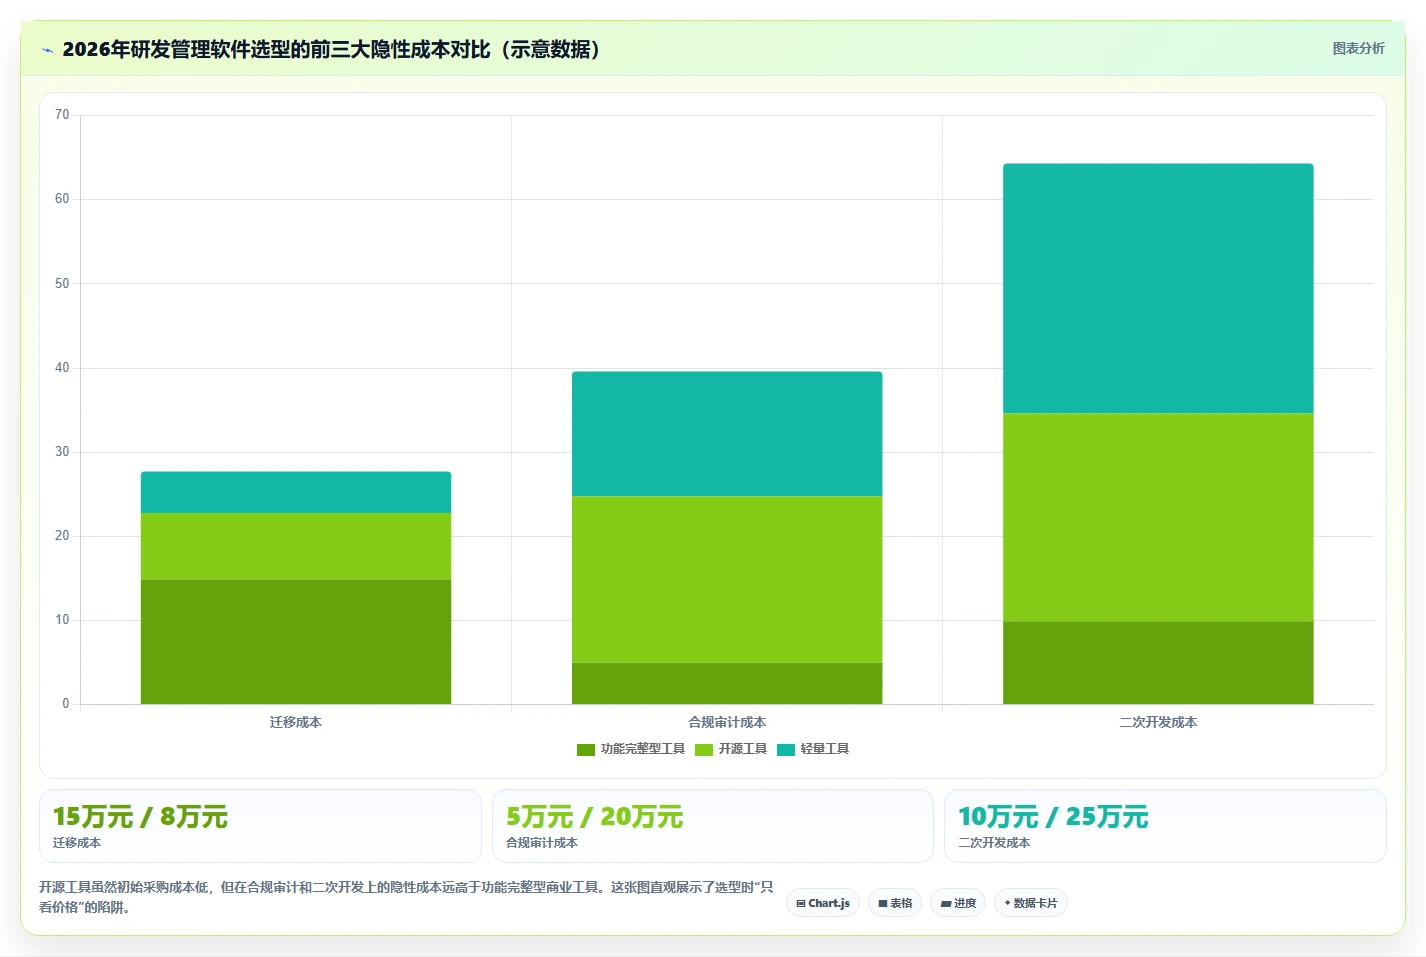Click the 5万元 / 20万元 stat card value
Viewport: 1426px width, 957px height.
pyautogui.click(x=594, y=817)
